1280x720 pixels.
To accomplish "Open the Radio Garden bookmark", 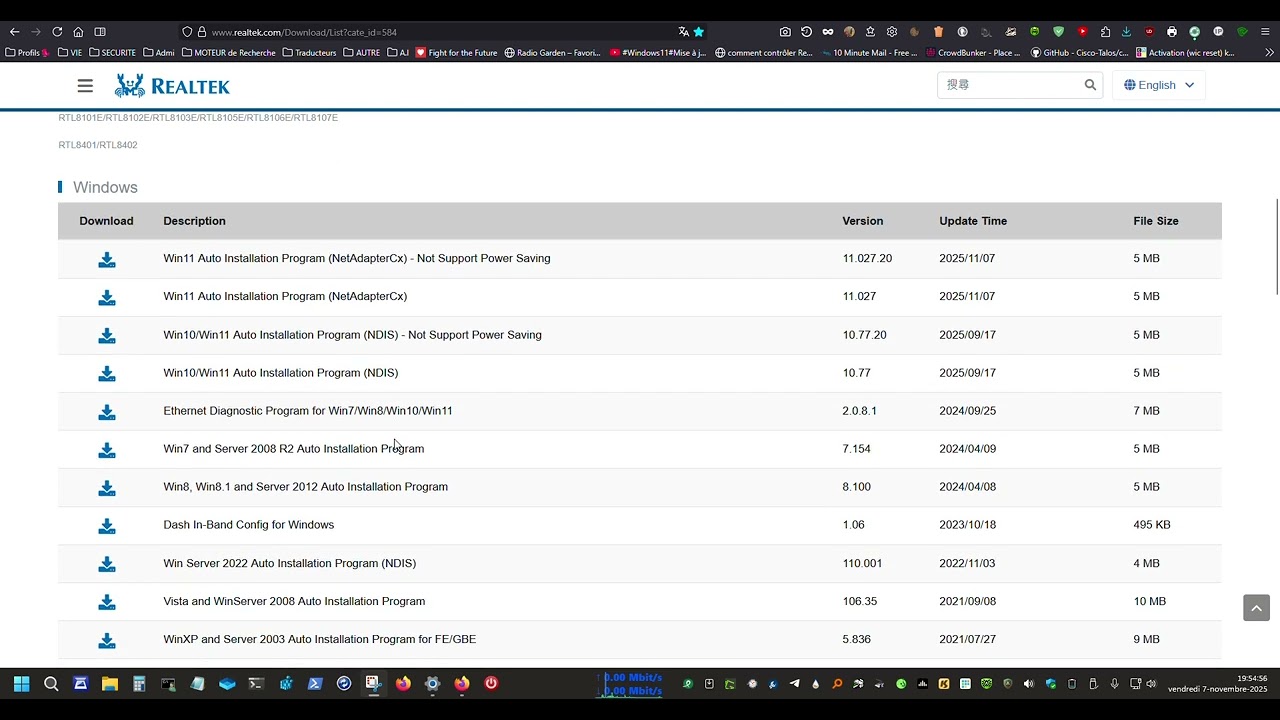I will click(x=553, y=53).
